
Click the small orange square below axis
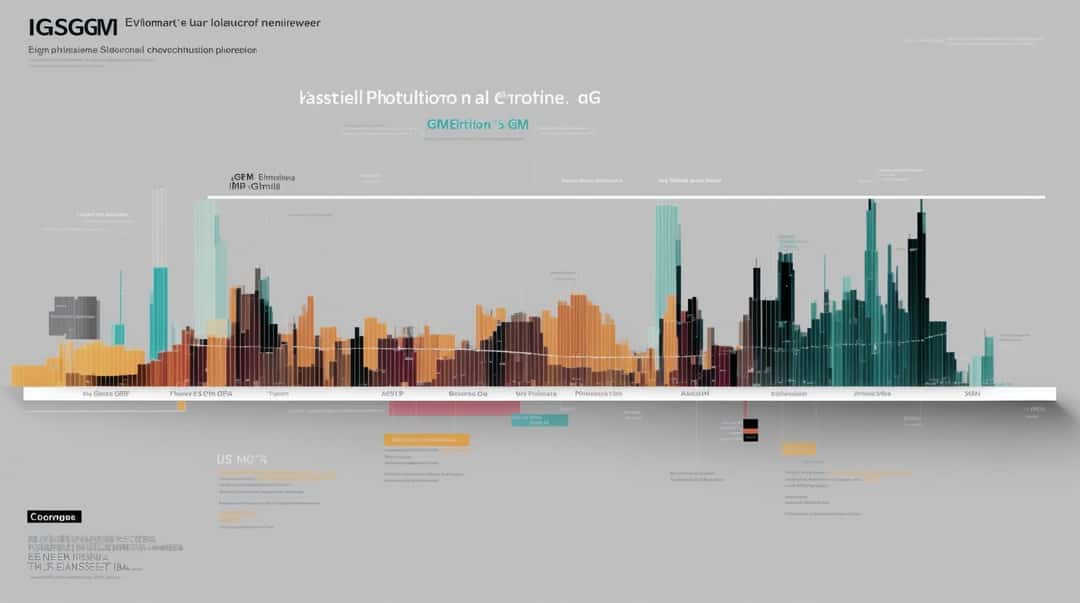[182, 407]
